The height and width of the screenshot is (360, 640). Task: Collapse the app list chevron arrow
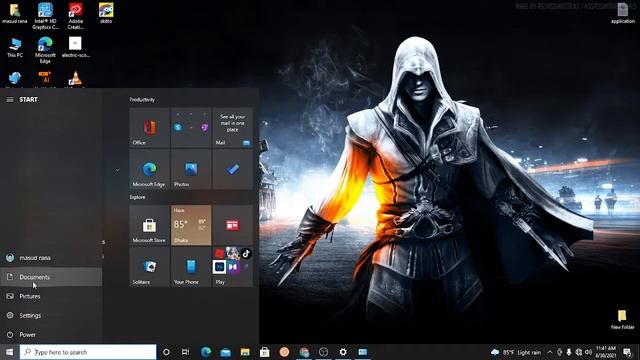click(117, 170)
